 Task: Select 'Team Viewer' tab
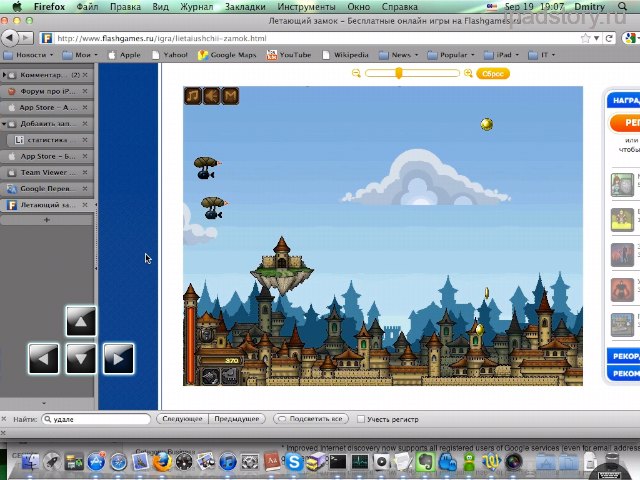click(48, 172)
